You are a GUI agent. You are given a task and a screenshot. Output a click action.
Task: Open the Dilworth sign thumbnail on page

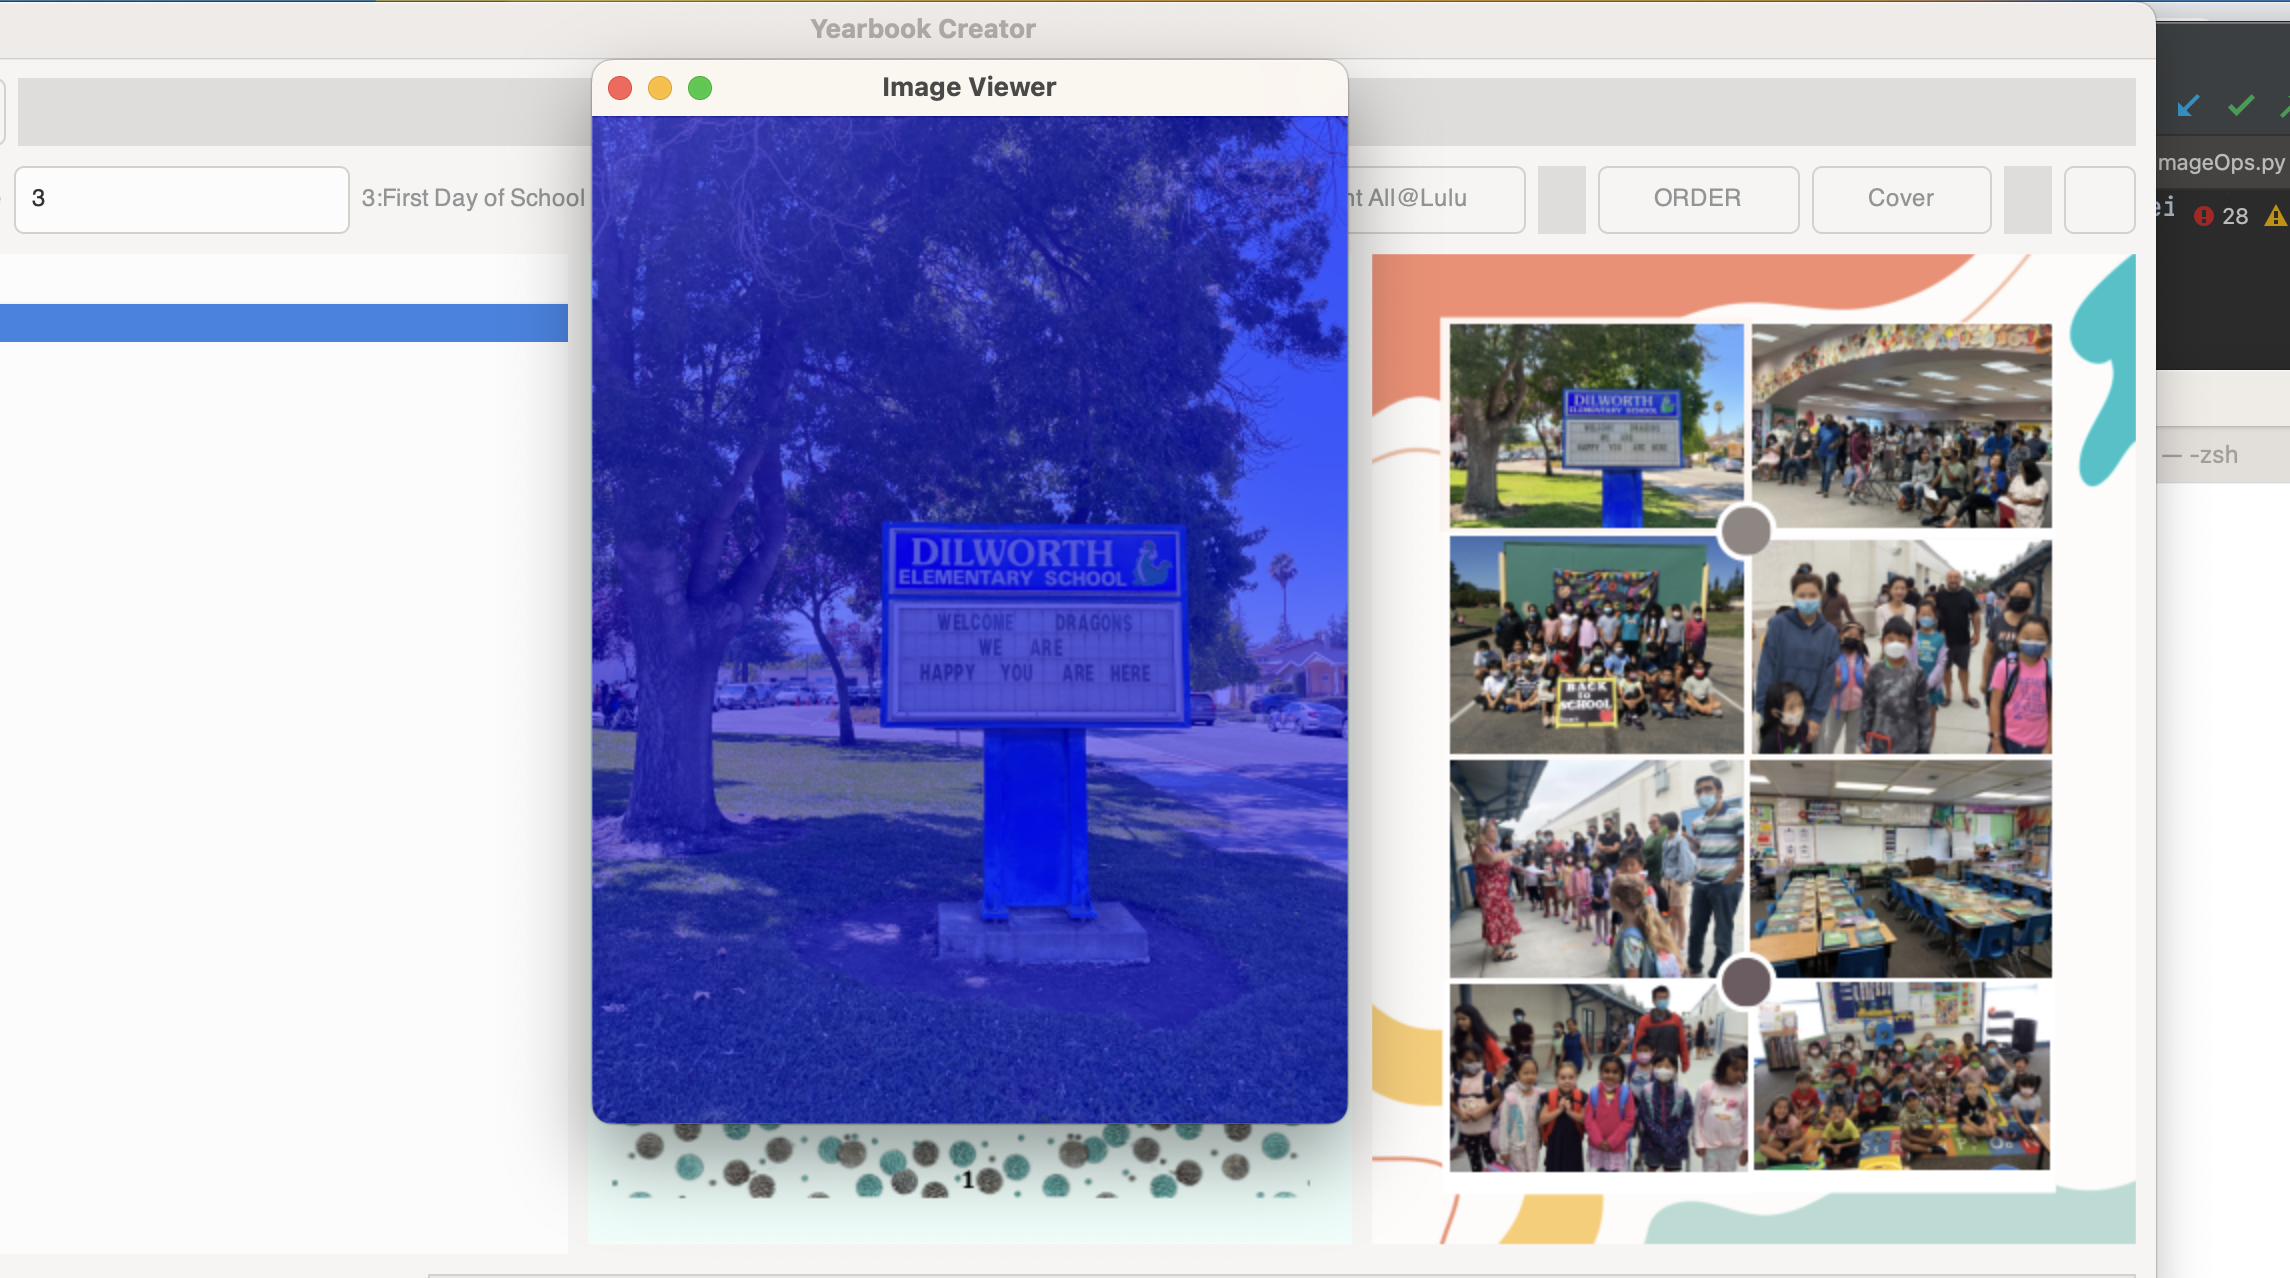[1596, 425]
